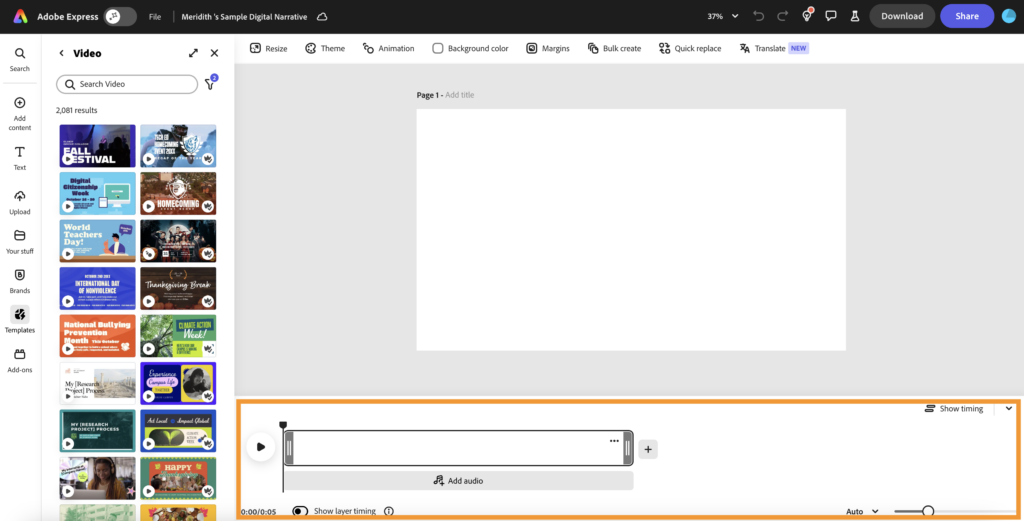
Task: Open the 37% zoom level dropdown
Action: click(723, 17)
